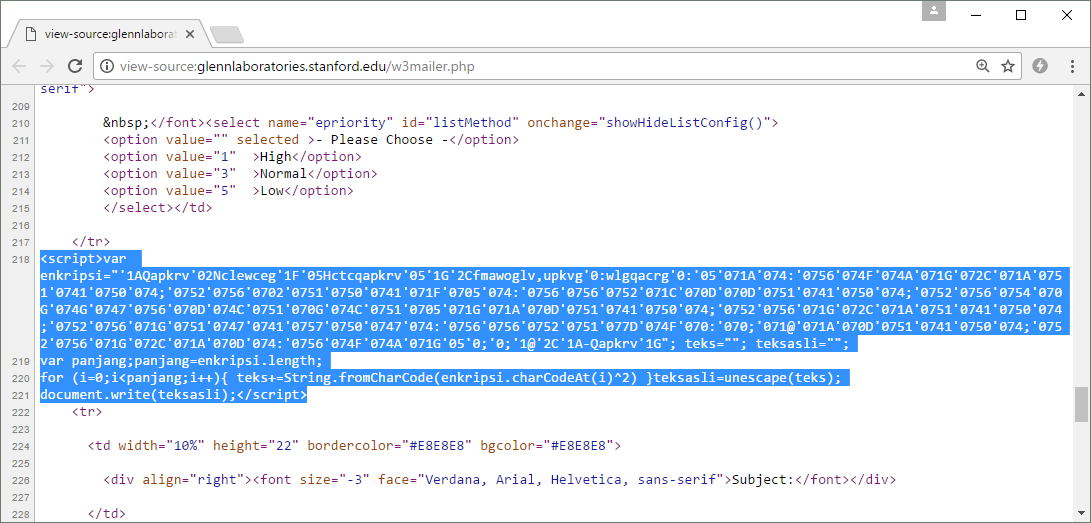Click the "Subject:" text in source
The width and height of the screenshot is (1091, 523).
pos(763,479)
